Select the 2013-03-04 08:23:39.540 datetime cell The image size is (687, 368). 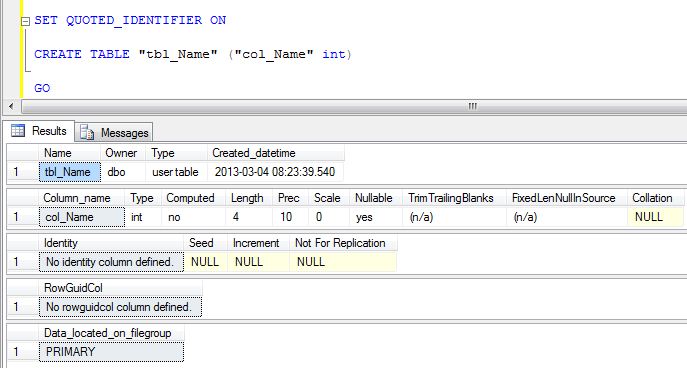tap(275, 172)
